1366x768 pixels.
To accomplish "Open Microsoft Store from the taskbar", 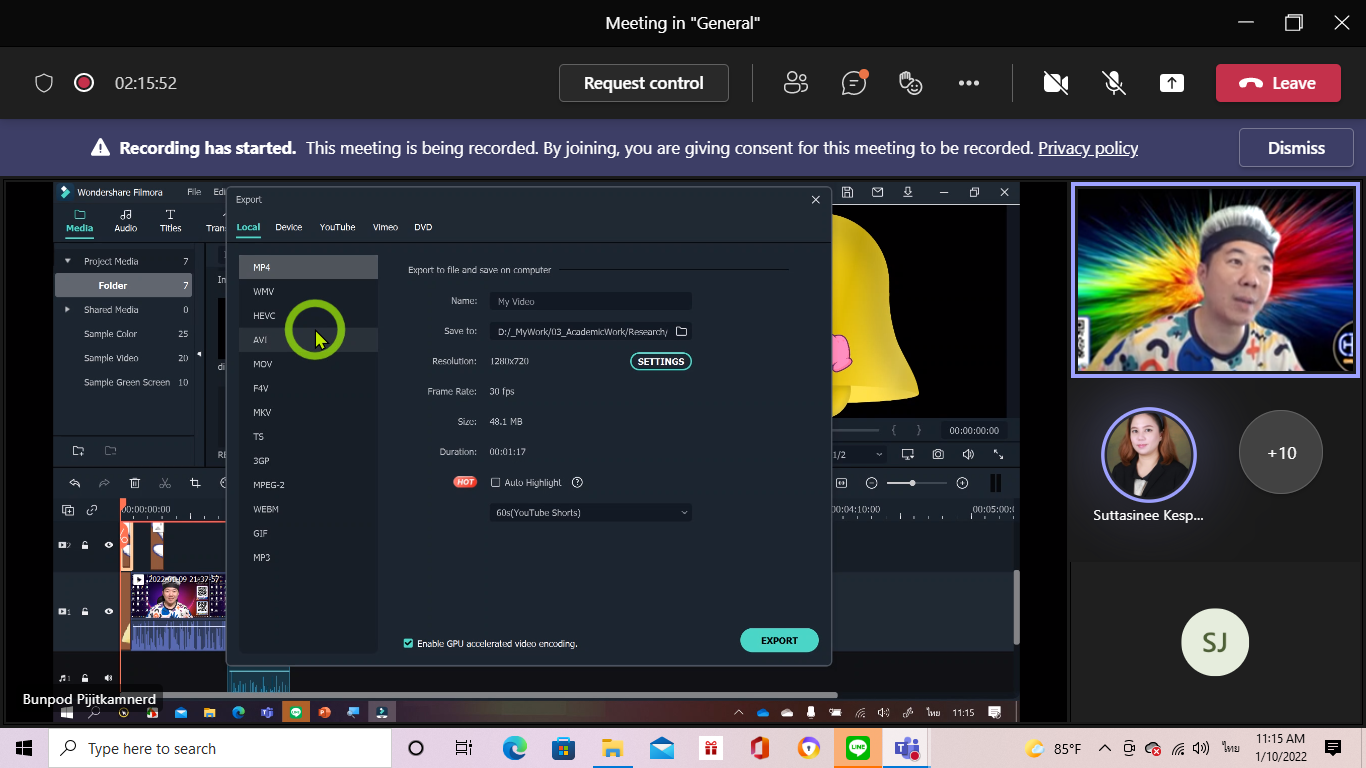I will pos(564,748).
